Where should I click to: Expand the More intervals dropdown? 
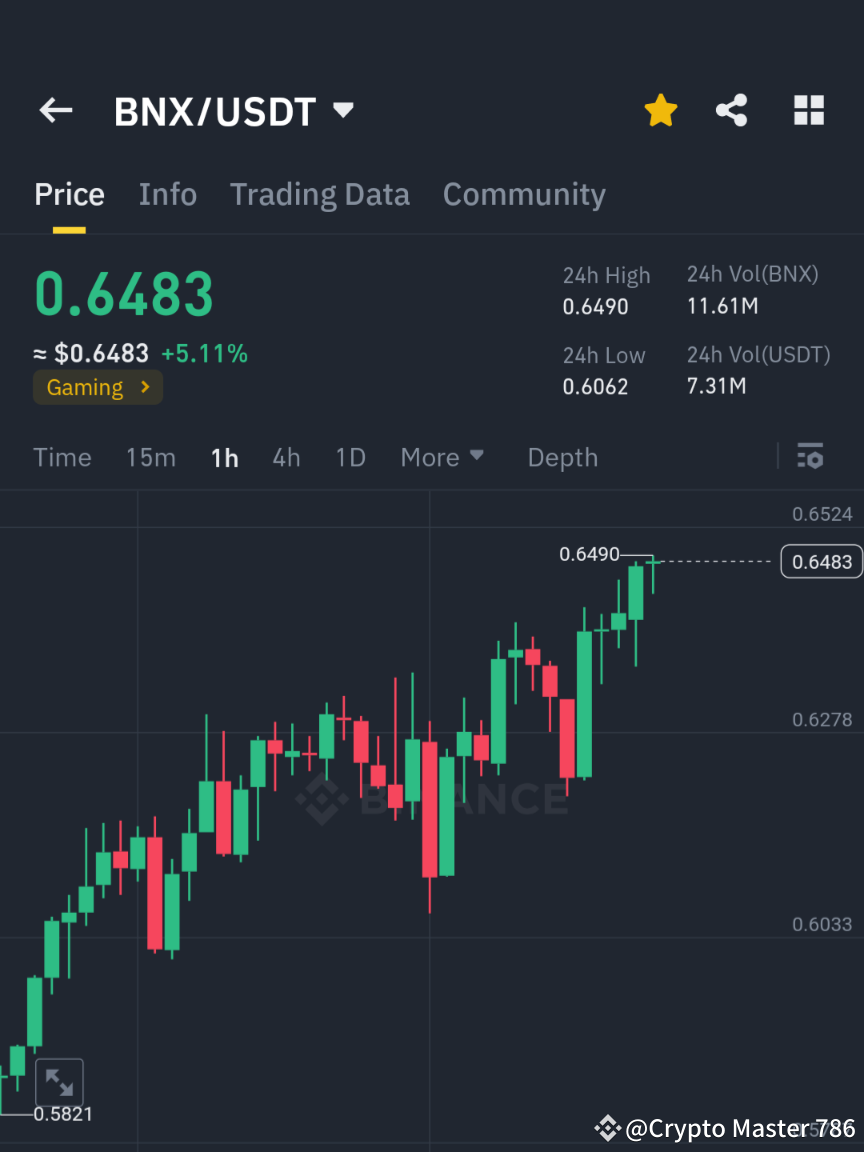tap(442, 457)
